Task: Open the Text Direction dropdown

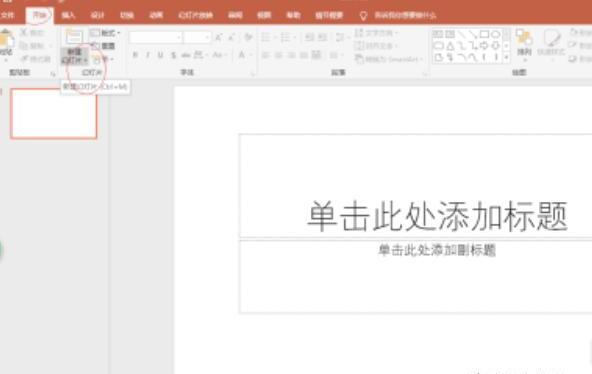Action: coord(376,33)
